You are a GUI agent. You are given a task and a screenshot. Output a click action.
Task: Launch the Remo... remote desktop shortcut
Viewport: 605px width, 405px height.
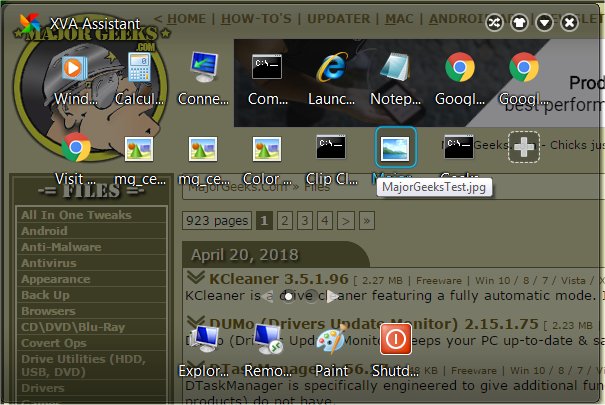[x=268, y=351]
